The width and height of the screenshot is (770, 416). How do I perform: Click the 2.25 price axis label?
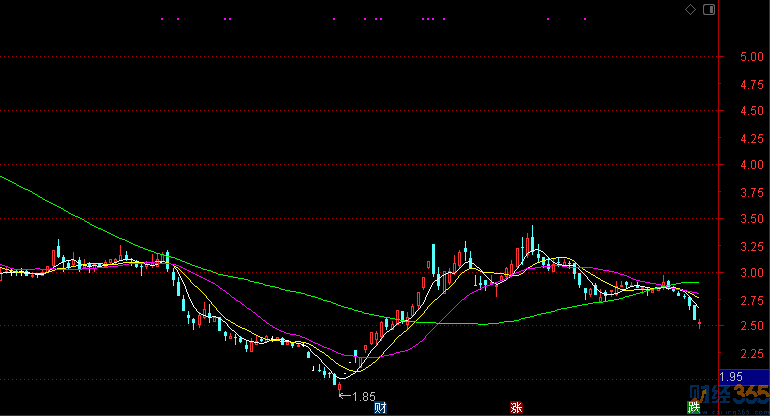coord(752,354)
